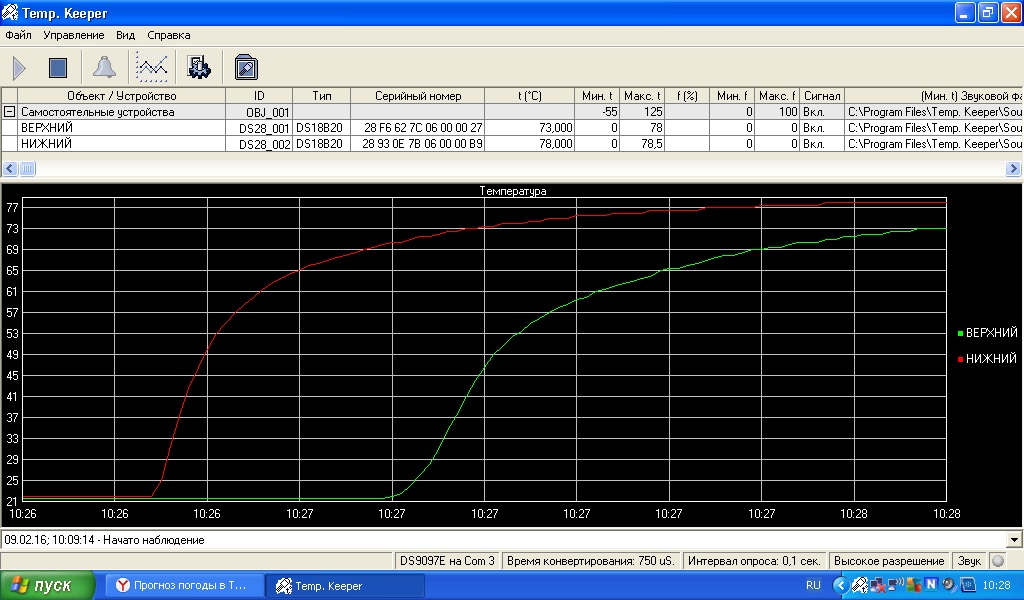The image size is (1024, 600).
Task: Open the Файл menu
Action: [18, 35]
